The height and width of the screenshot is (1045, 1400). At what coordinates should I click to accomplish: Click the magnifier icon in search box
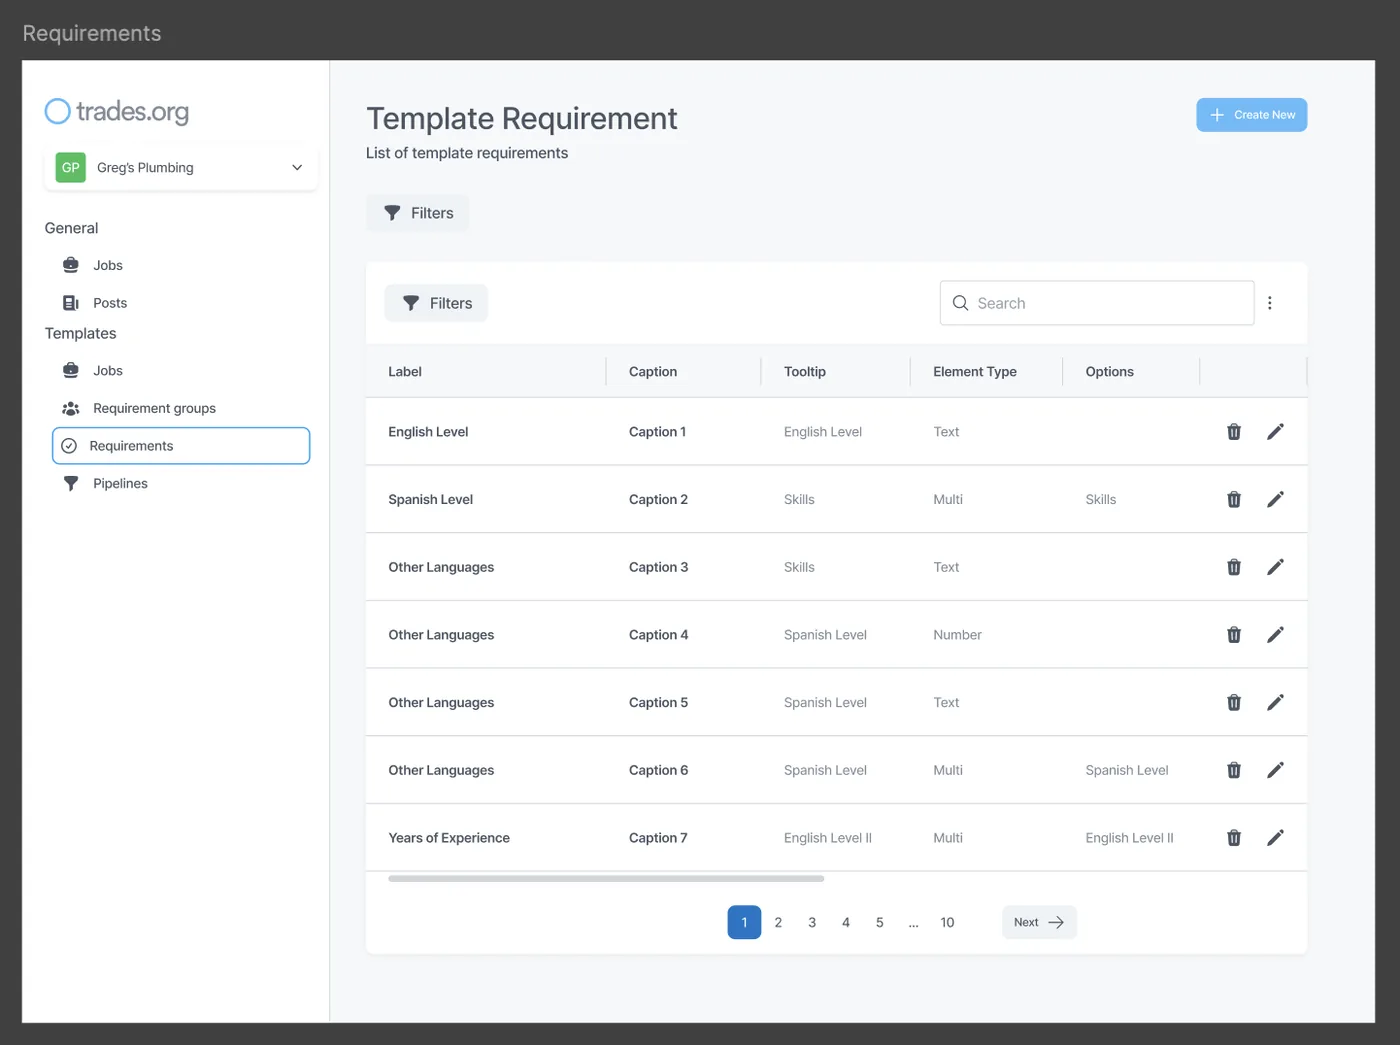(960, 303)
